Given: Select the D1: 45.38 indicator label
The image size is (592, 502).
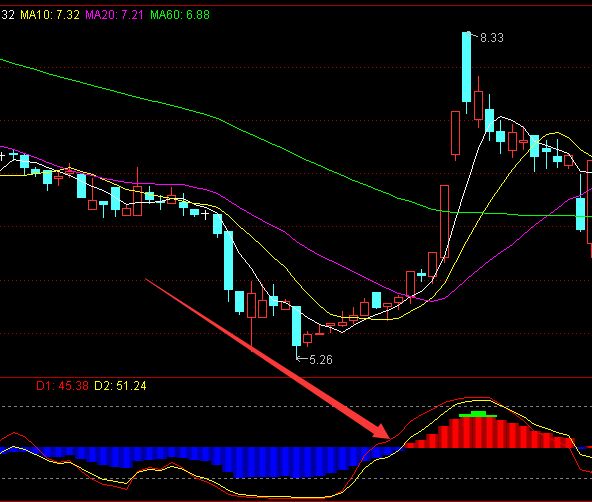Looking at the screenshot, I should point(62,386).
